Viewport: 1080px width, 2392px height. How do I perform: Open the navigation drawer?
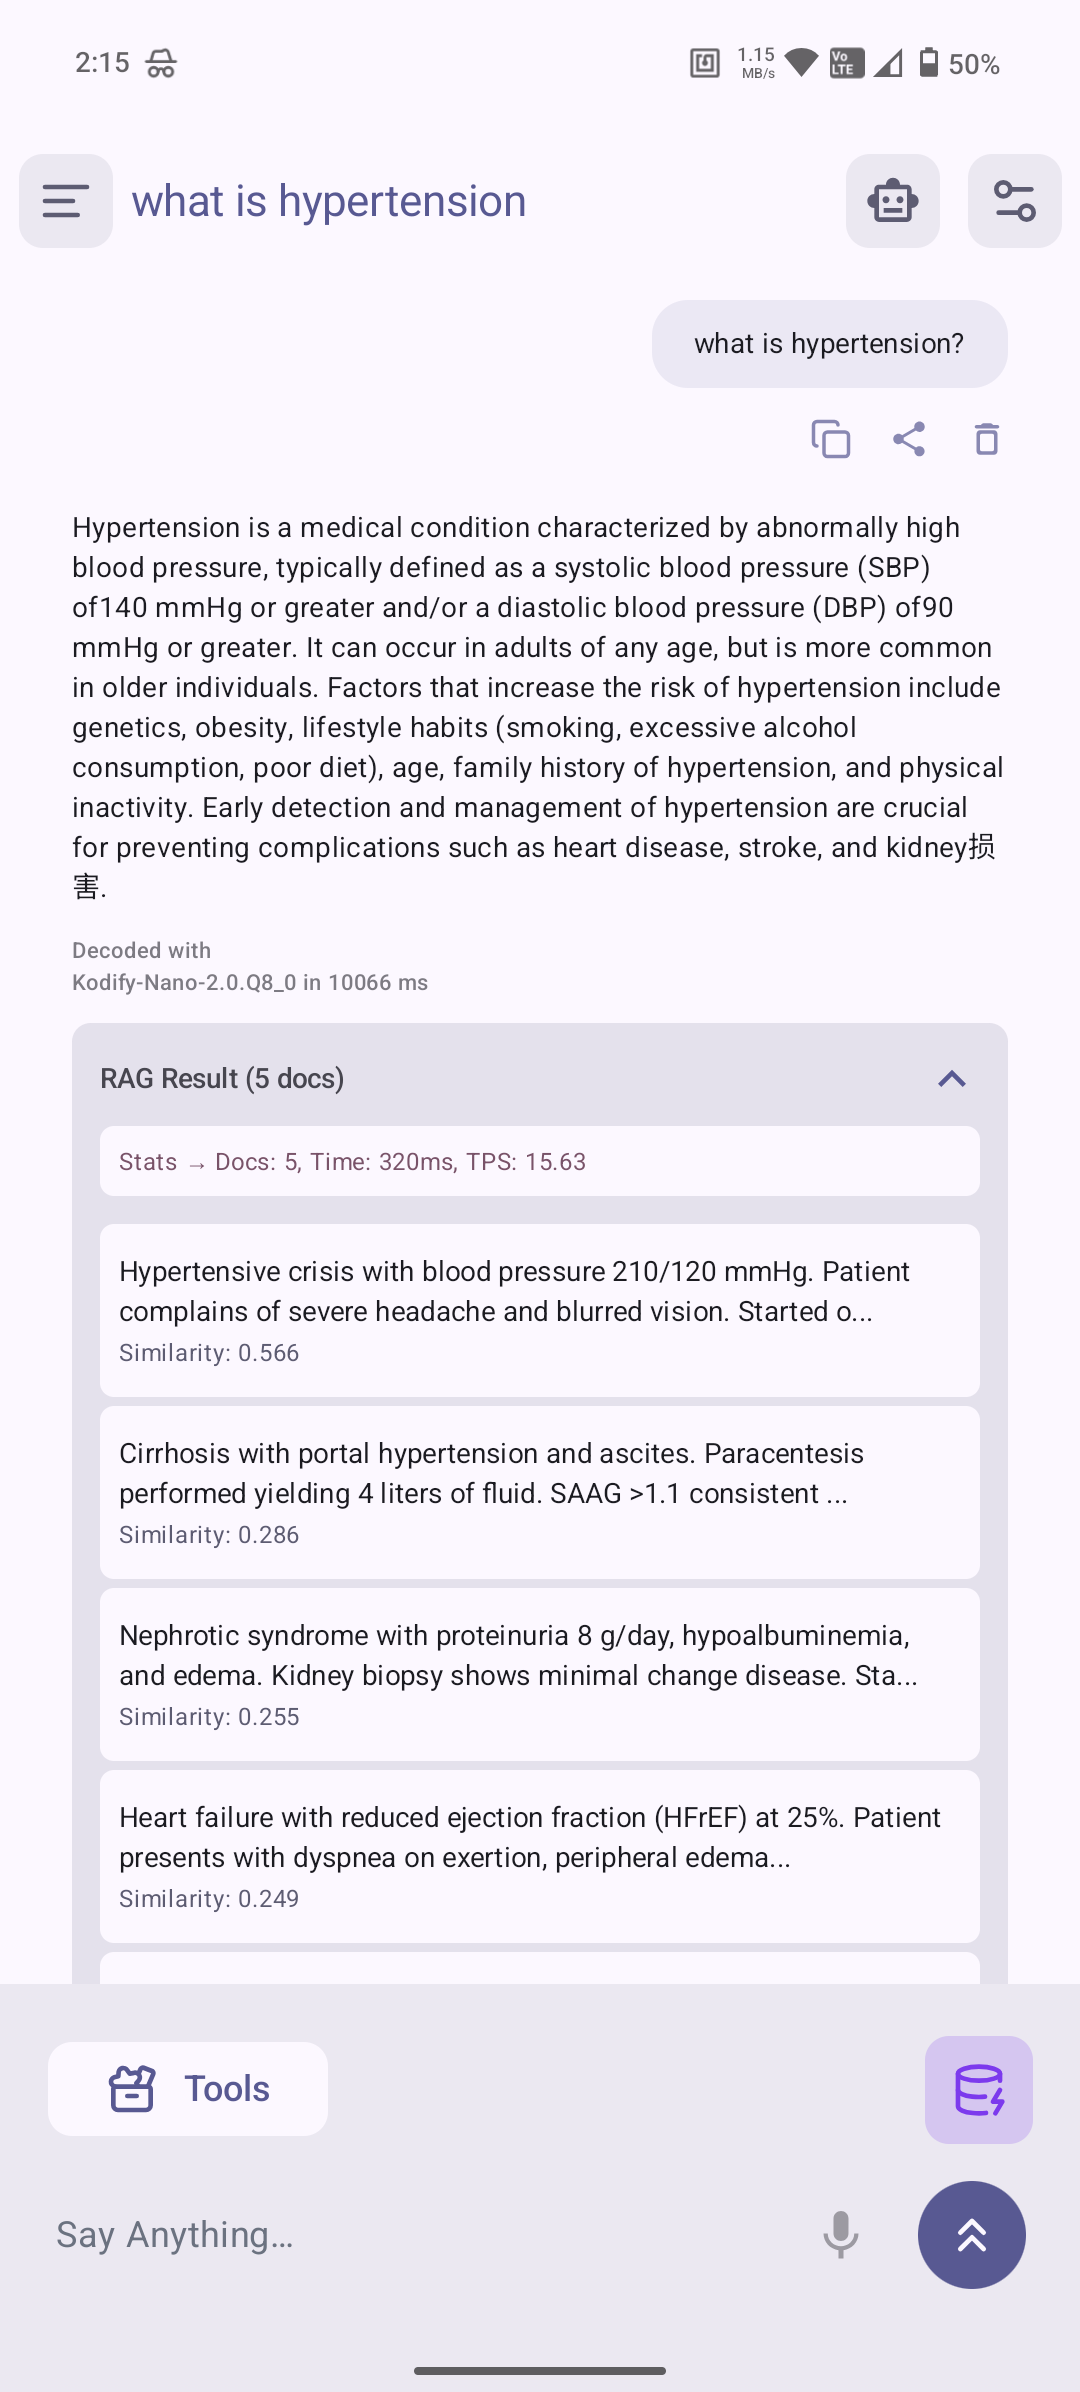[64, 200]
